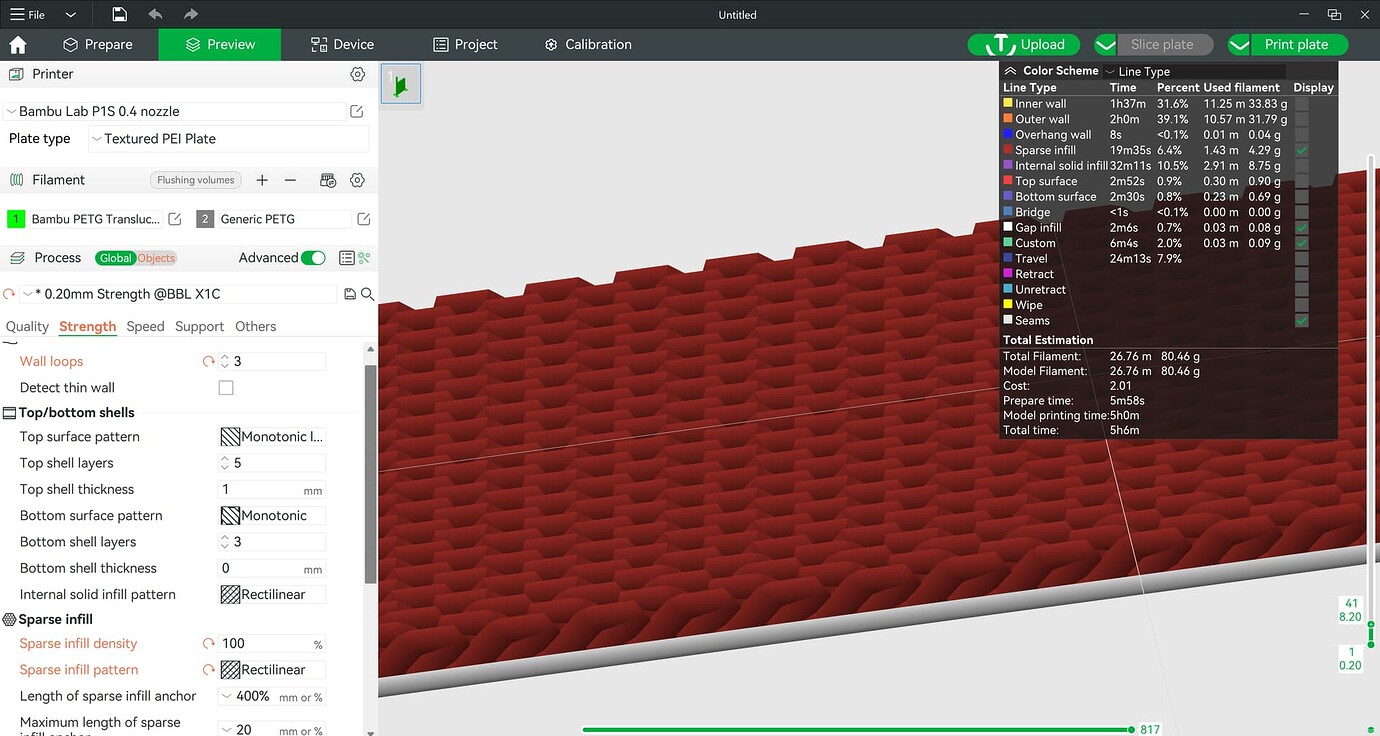The height and width of the screenshot is (736, 1380).
Task: Edit the Bambu Lab P1S printer preset
Action: [x=357, y=112]
